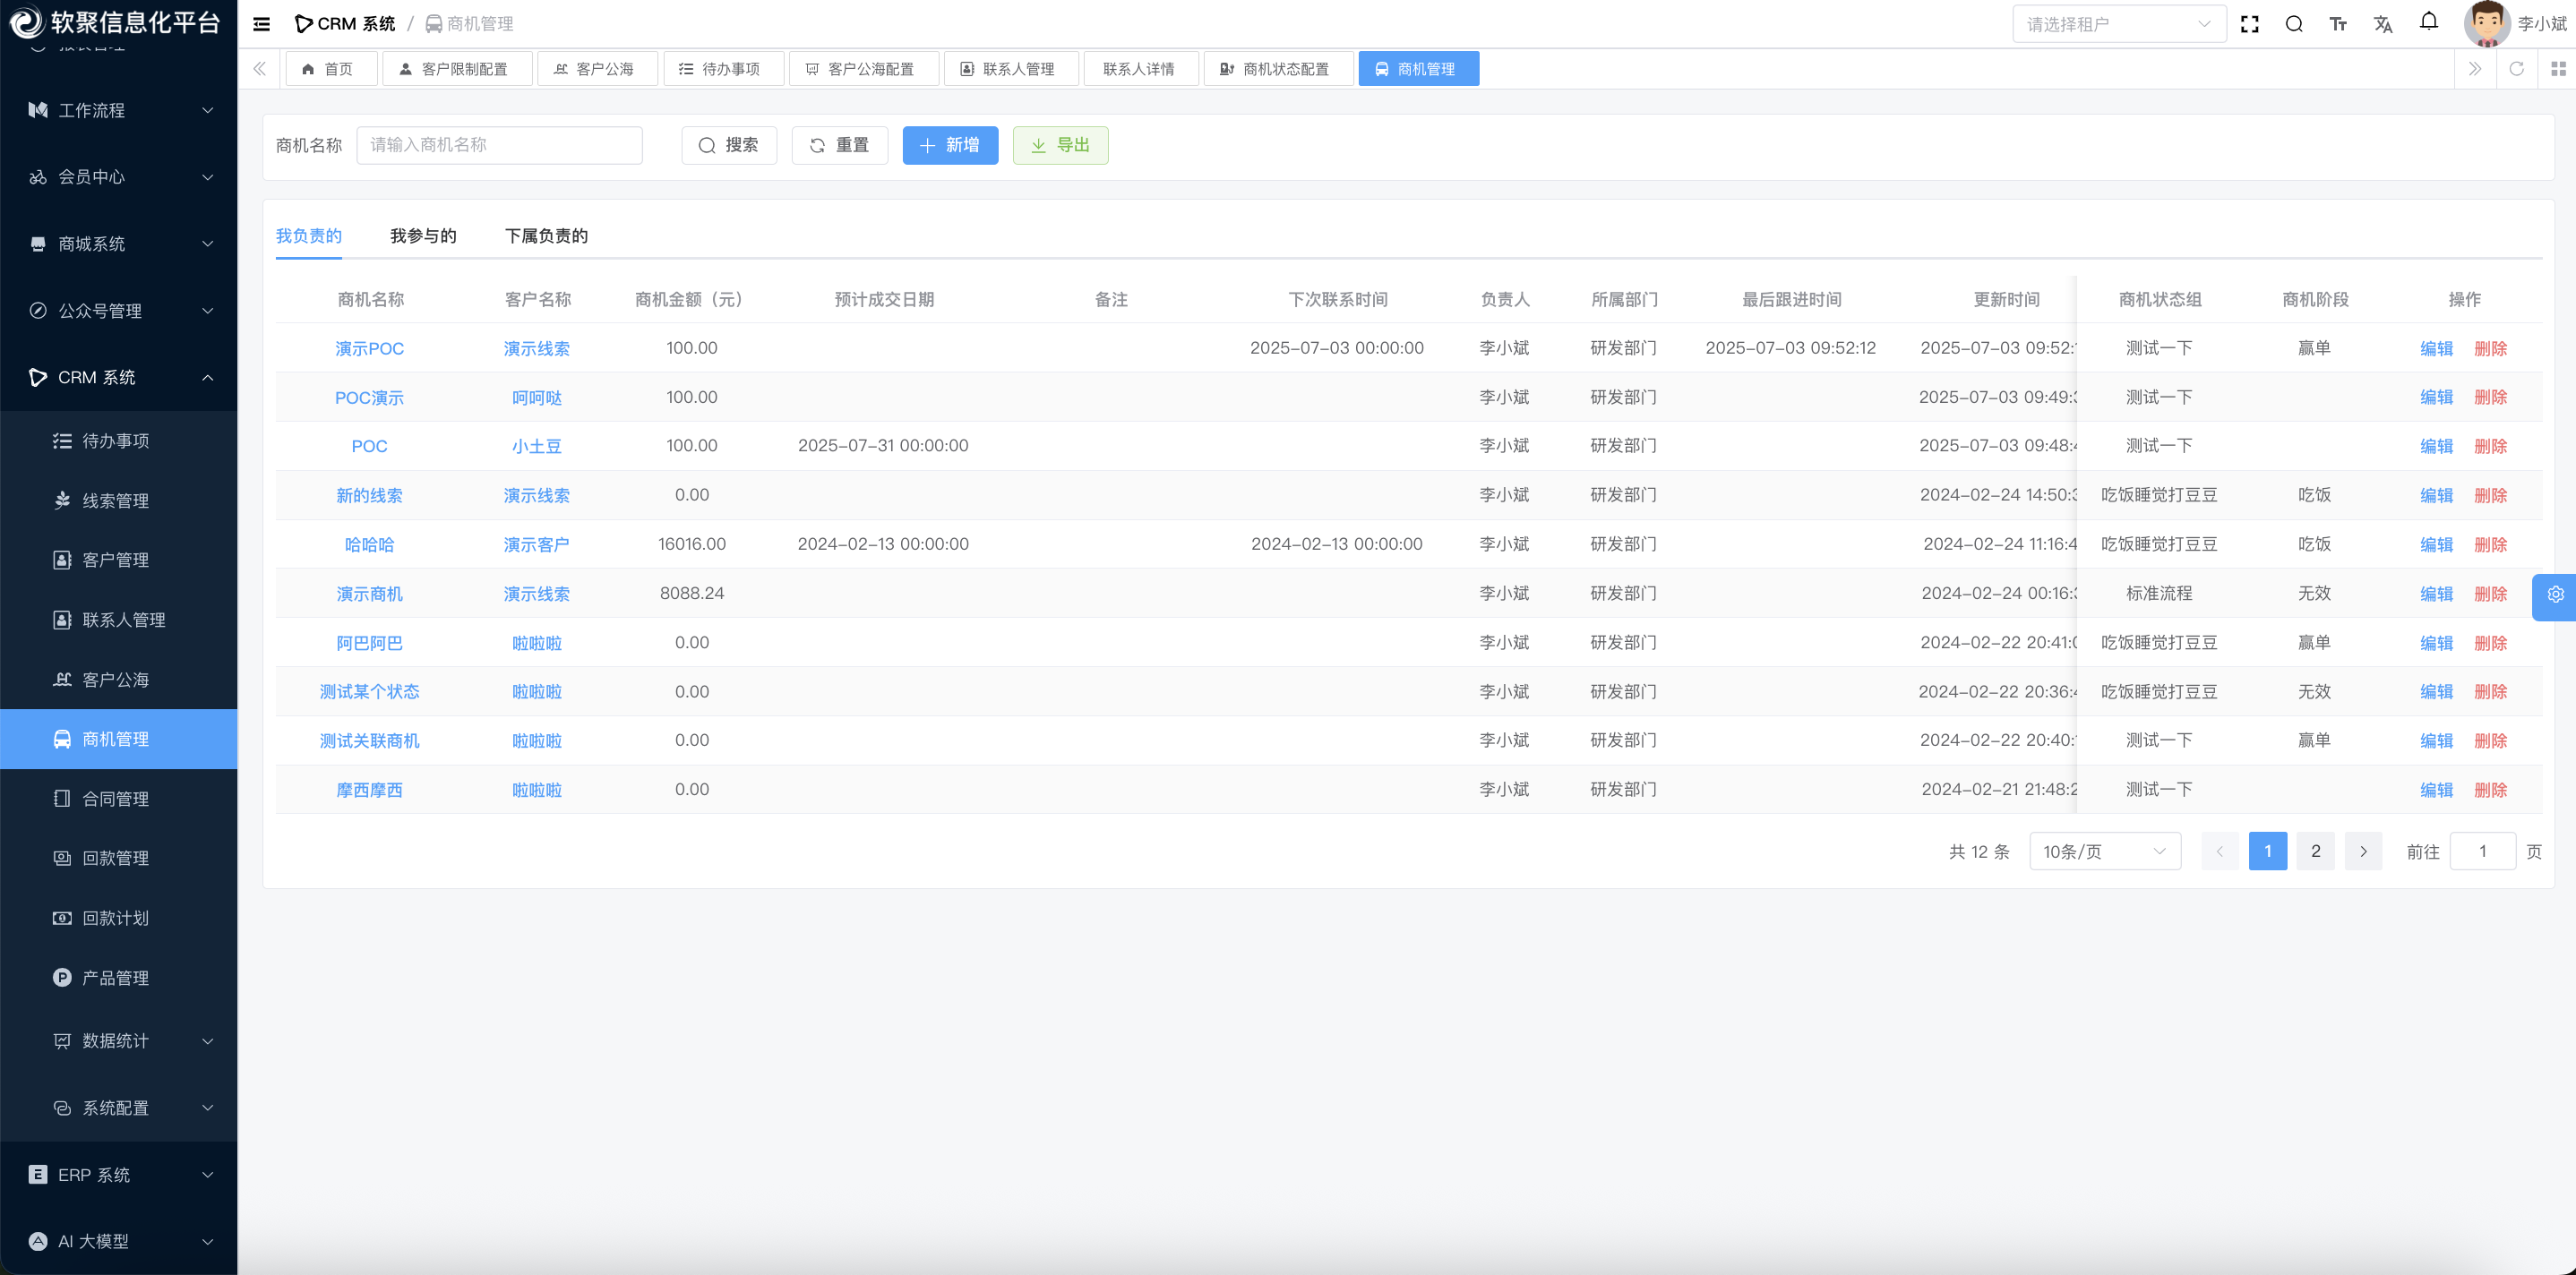2576x1275 pixels.
Task: Click the font size icon
Action: [2338, 24]
